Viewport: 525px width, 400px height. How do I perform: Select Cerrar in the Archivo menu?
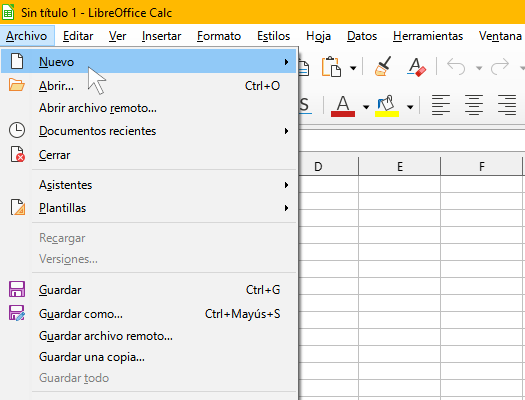tap(149, 155)
